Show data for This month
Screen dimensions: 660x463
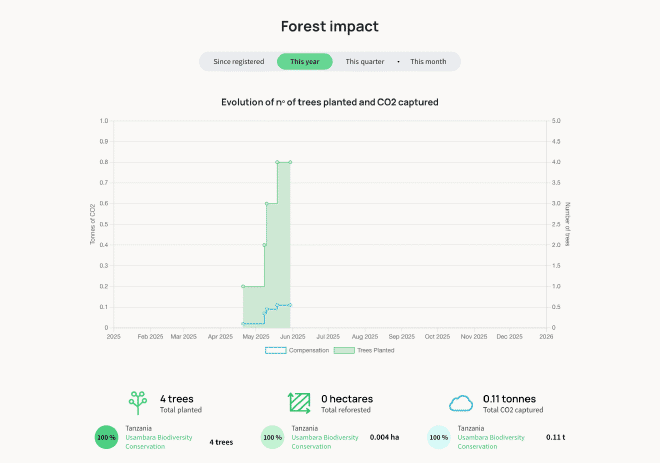coord(428,62)
